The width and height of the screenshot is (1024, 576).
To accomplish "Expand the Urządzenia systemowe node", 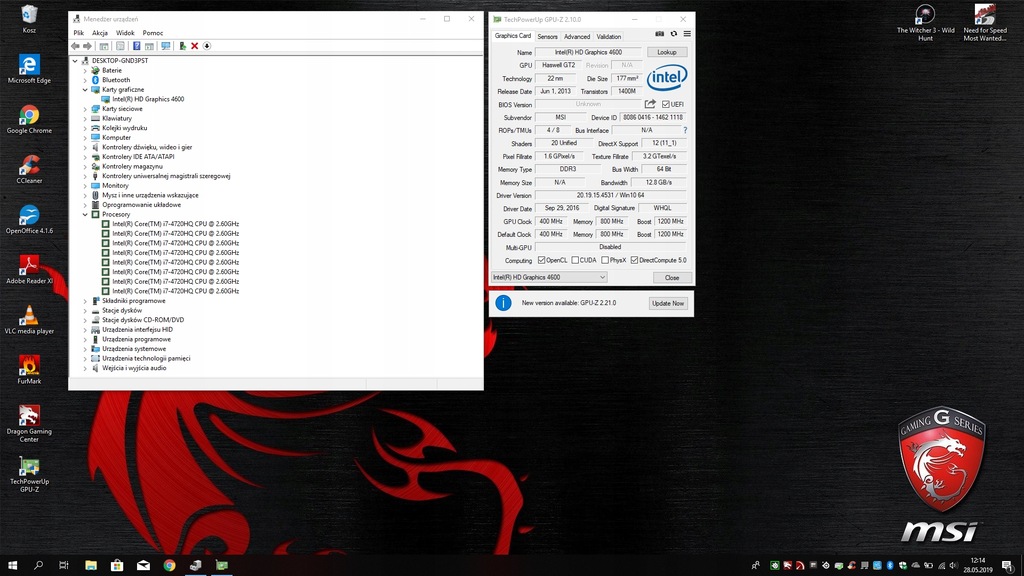I will pyautogui.click(x=85, y=349).
